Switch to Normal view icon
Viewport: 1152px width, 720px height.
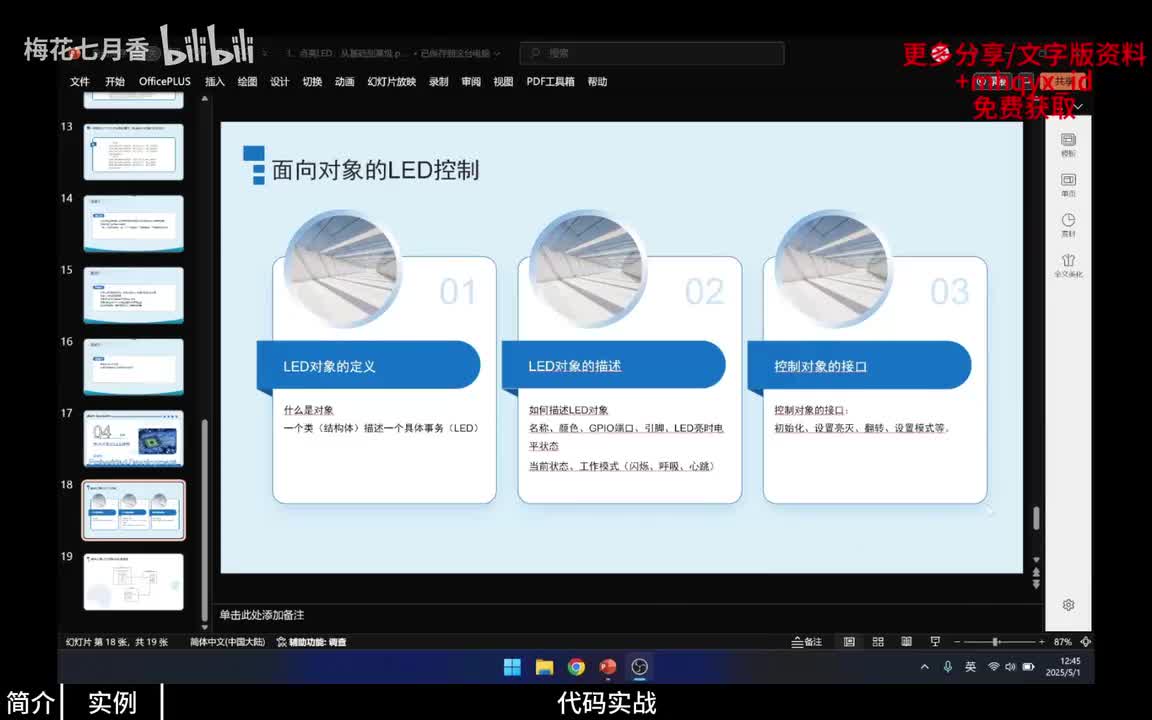coord(849,641)
